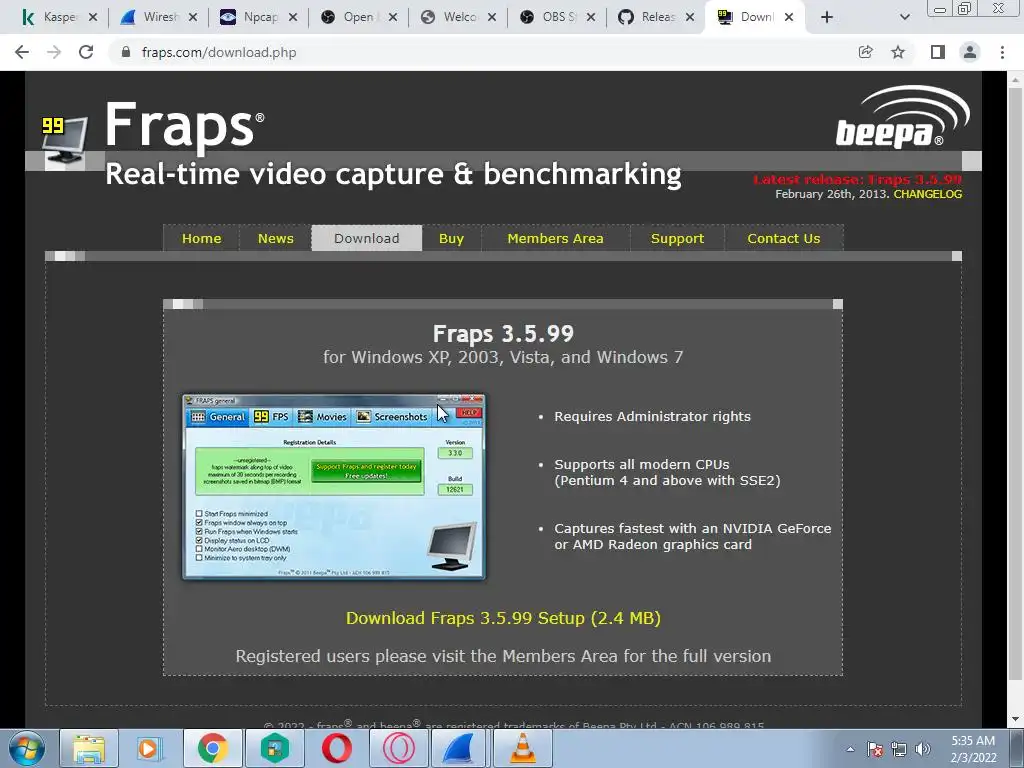Open the Windows Start menu
The width and height of the screenshot is (1024, 768).
pos(26,748)
